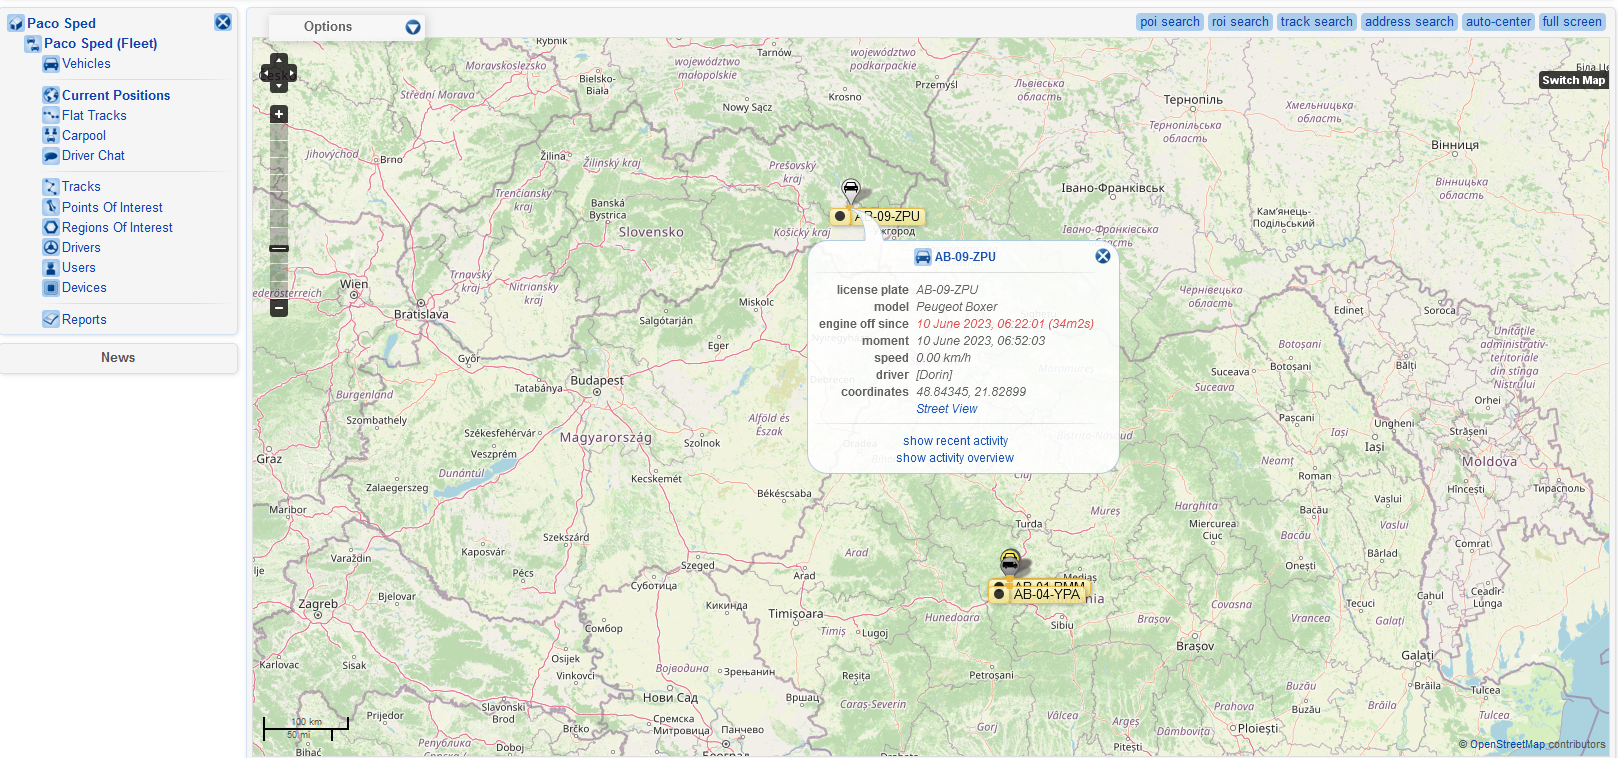
Task: Select Points Of Interest menu item
Action: pos(112,208)
